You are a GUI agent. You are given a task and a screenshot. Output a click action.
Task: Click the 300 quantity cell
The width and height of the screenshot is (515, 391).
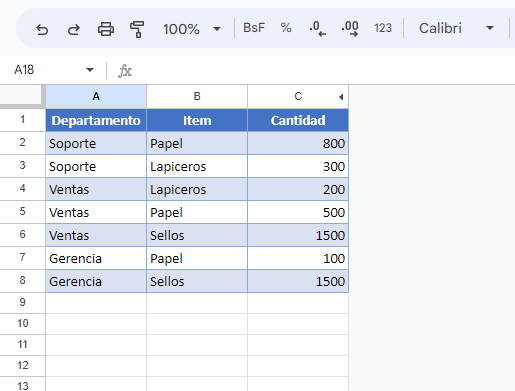[298, 166]
